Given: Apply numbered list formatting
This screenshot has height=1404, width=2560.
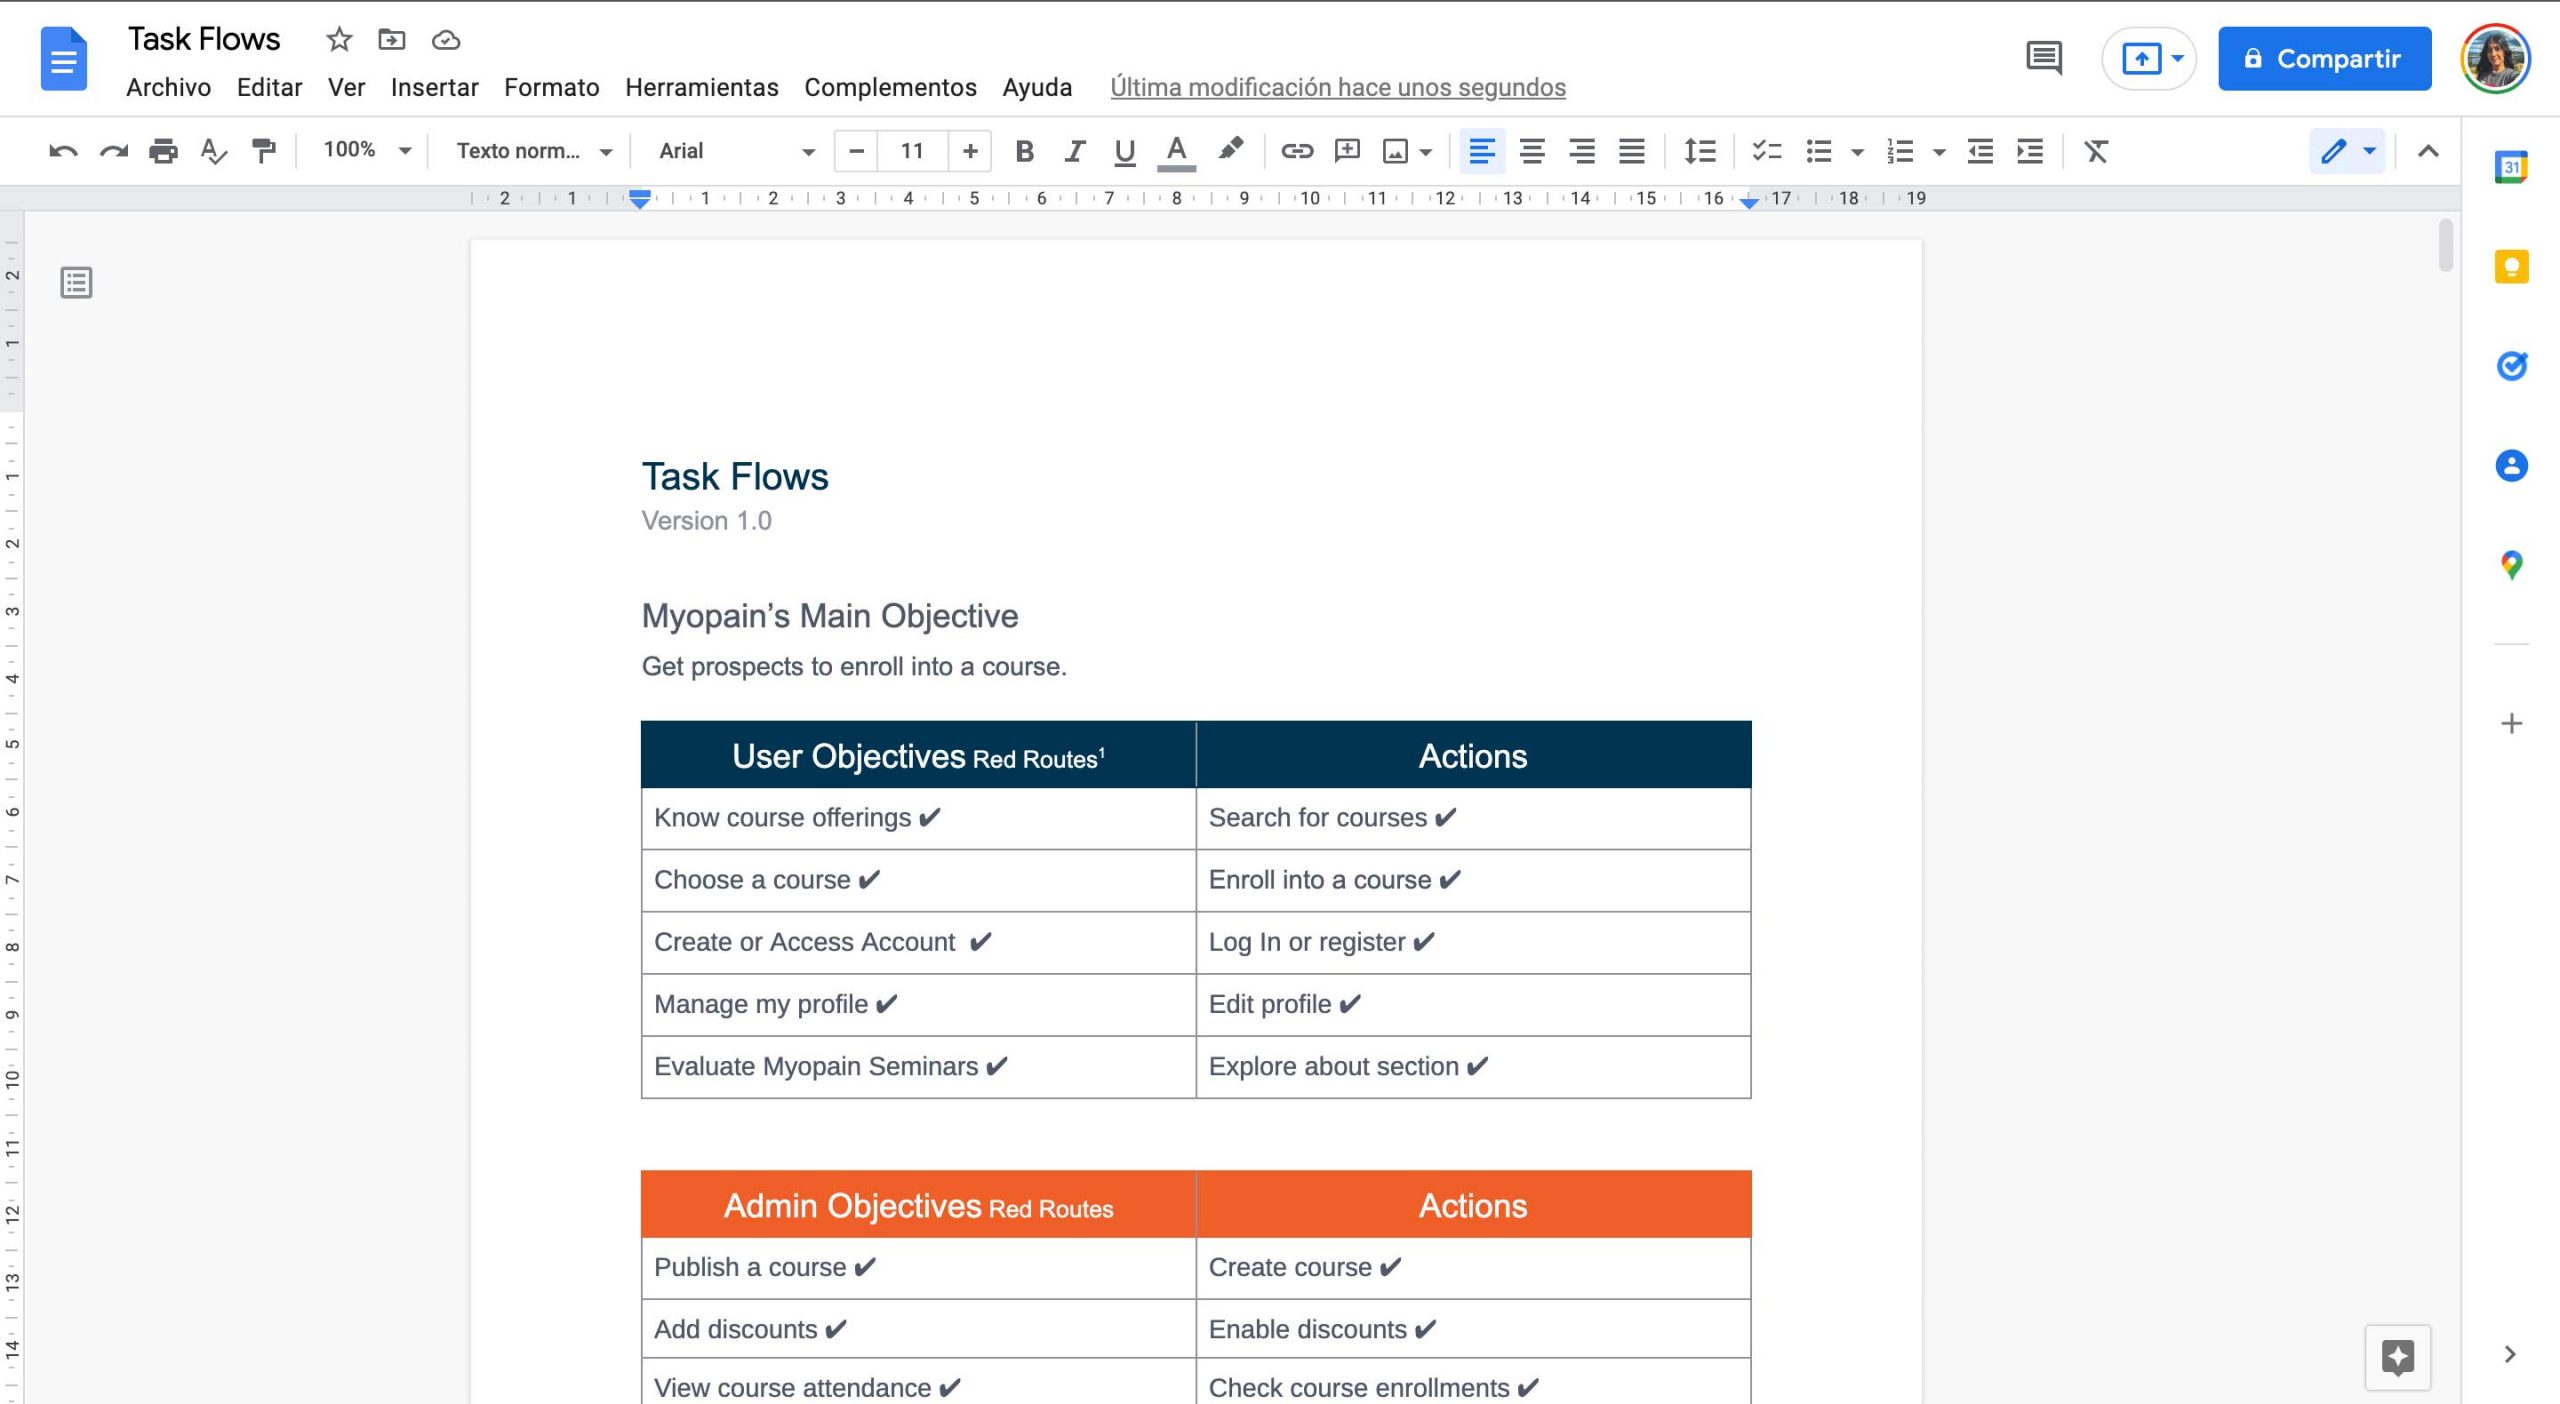Looking at the screenshot, I should [x=1900, y=151].
